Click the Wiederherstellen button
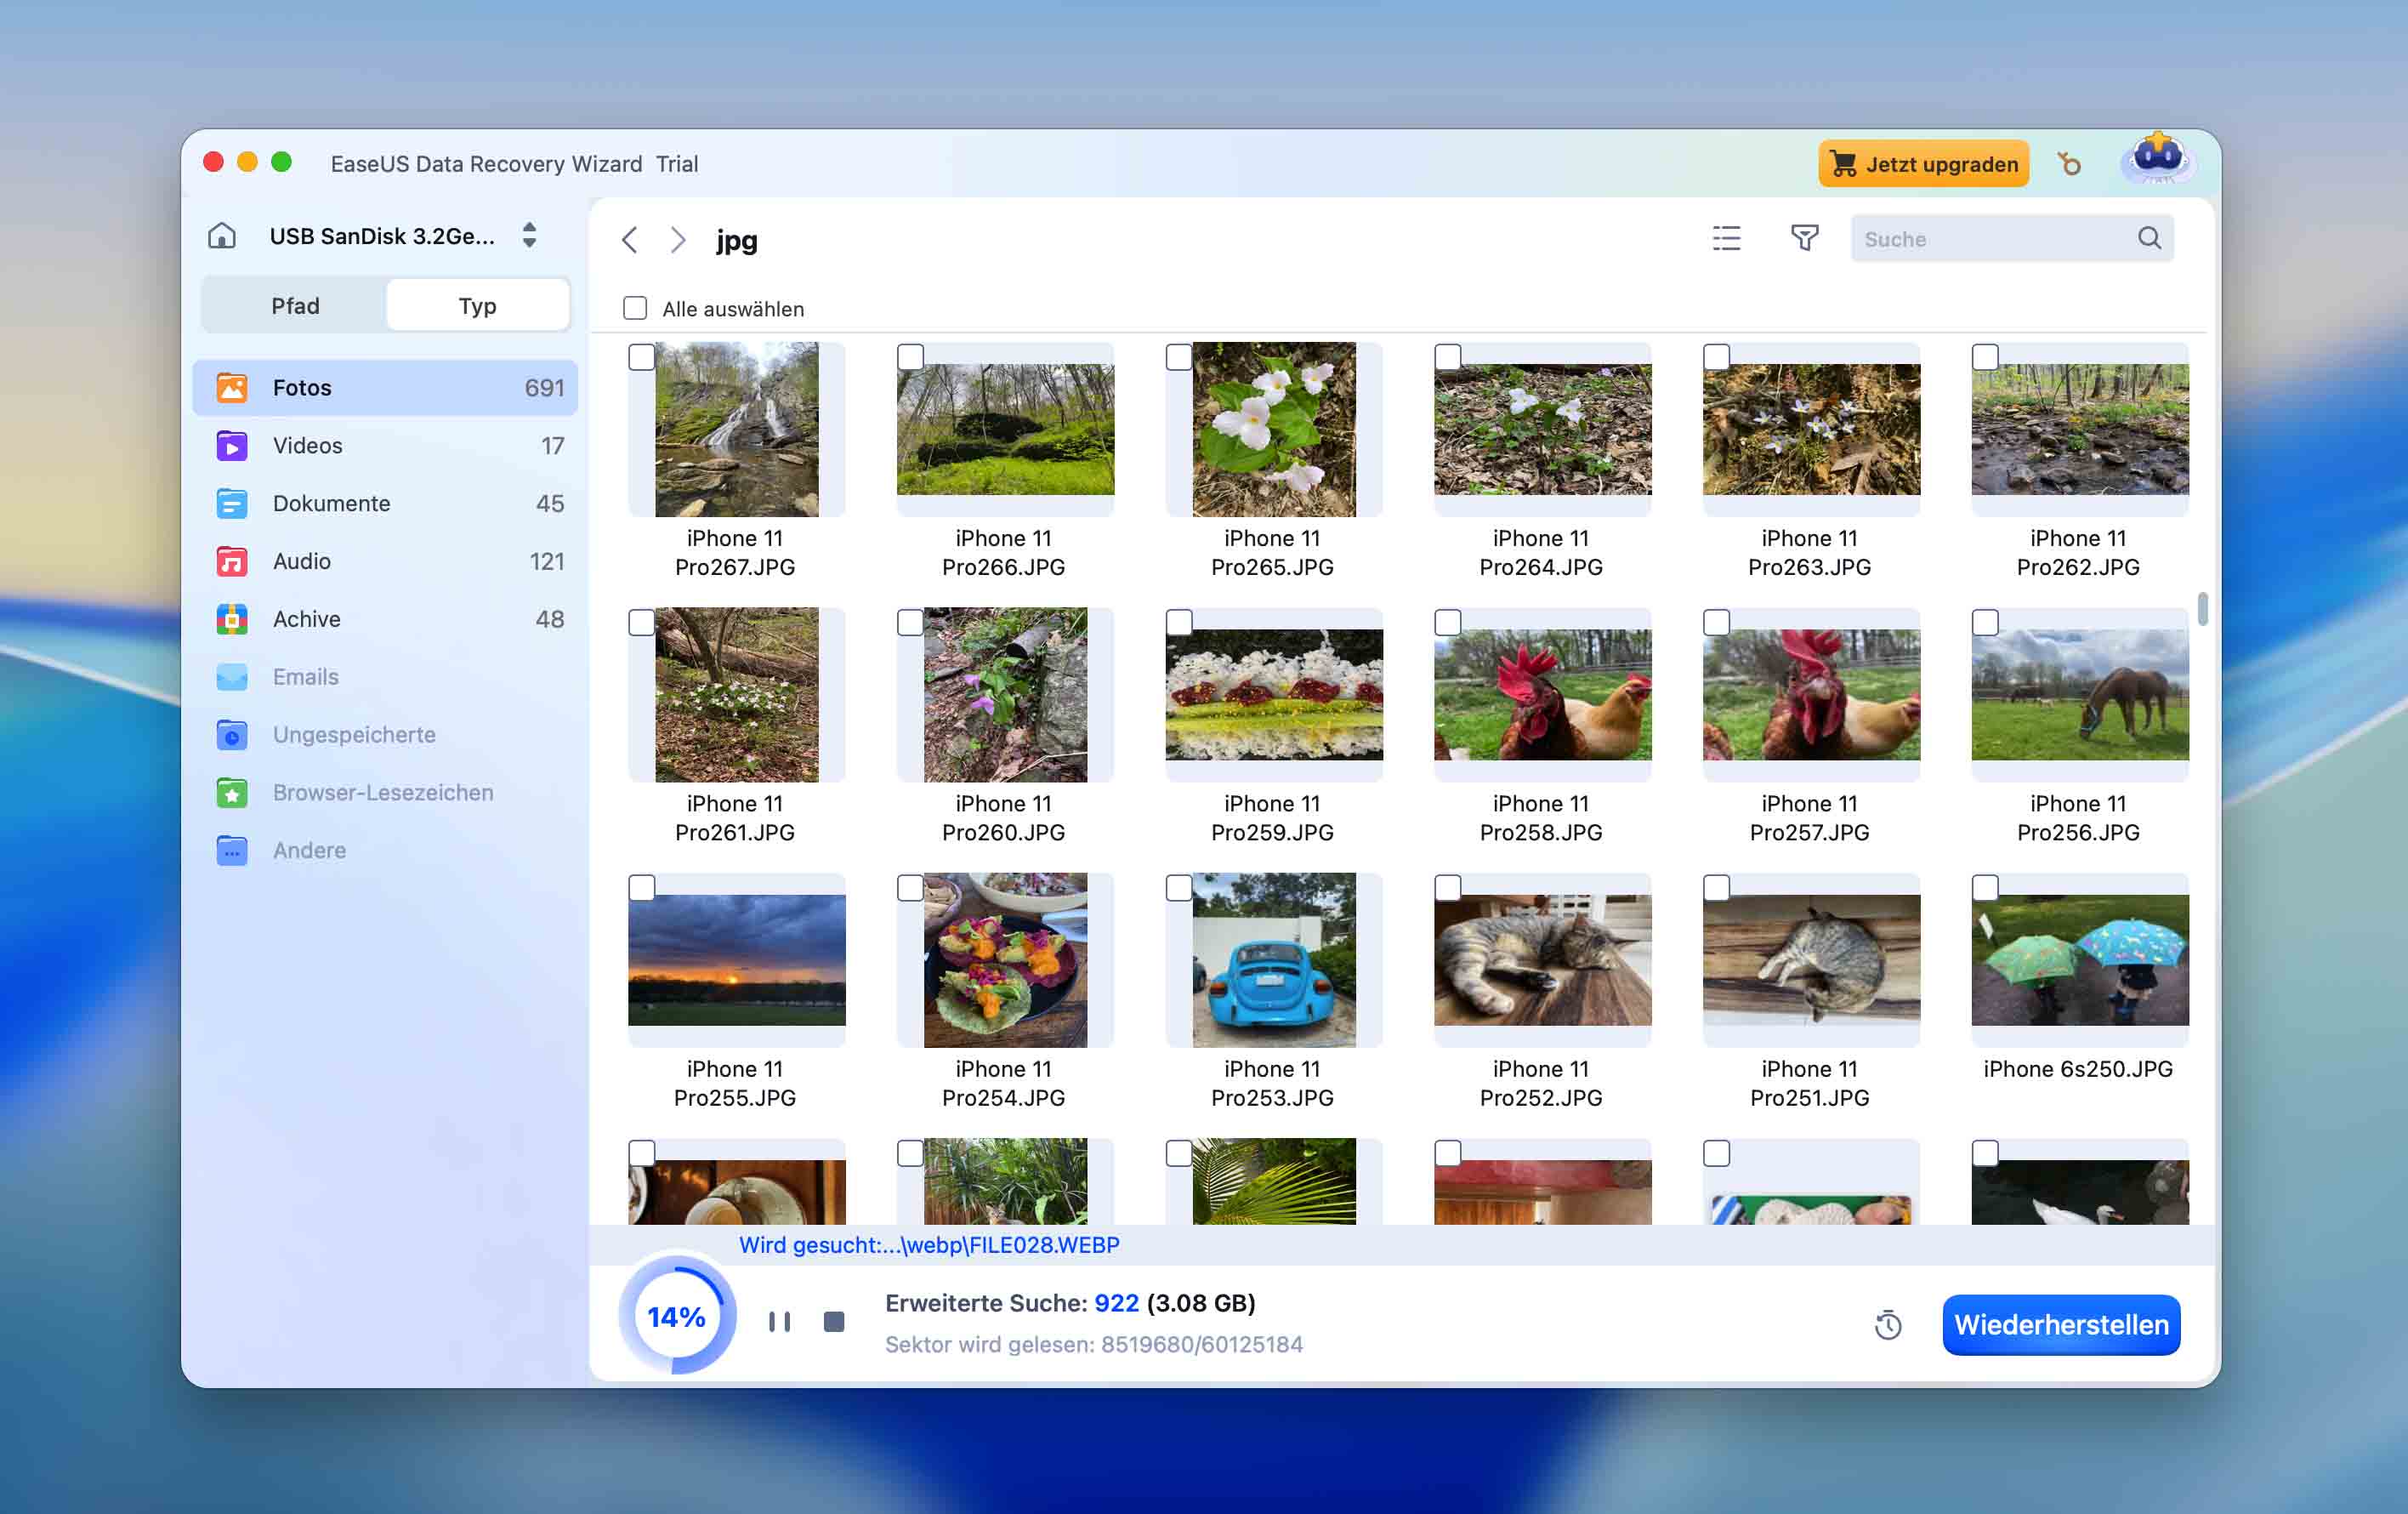This screenshot has height=1514, width=2408. point(2060,1325)
